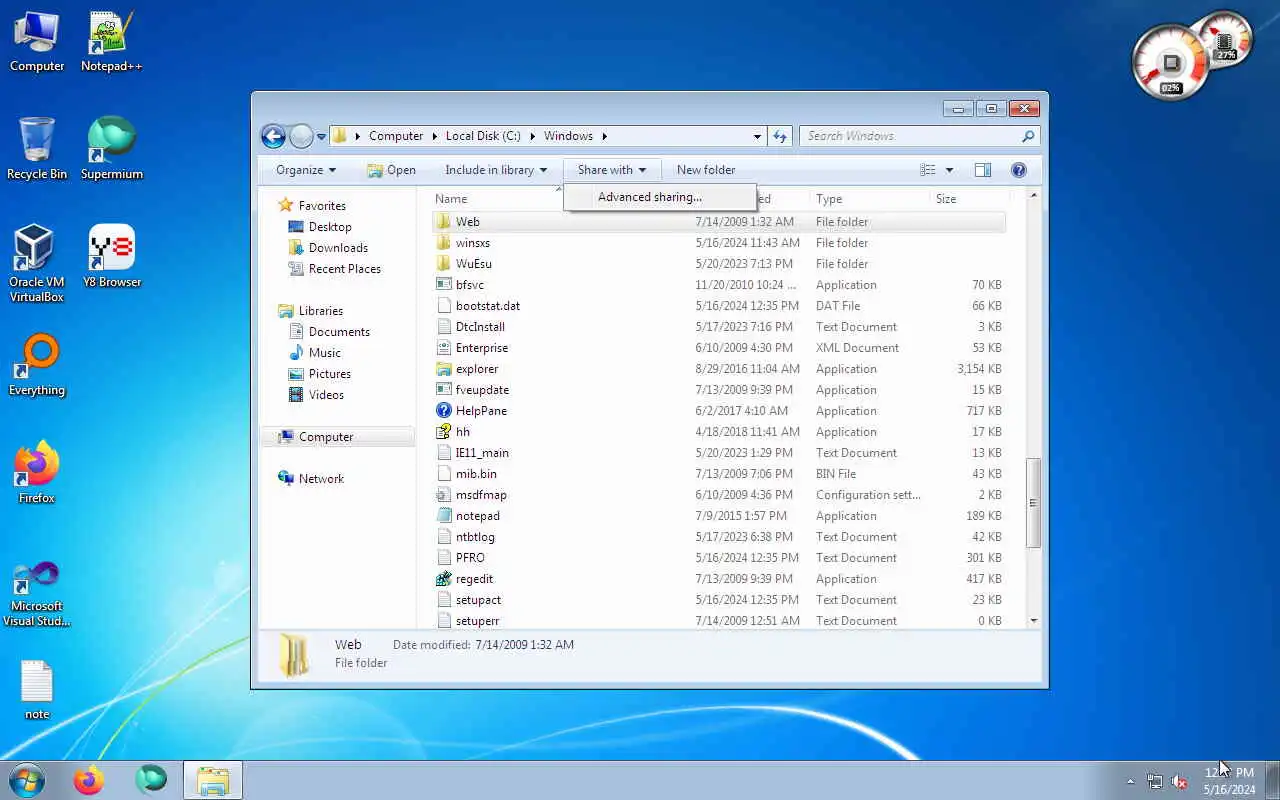Open the Help question mark icon

[x=1019, y=170]
